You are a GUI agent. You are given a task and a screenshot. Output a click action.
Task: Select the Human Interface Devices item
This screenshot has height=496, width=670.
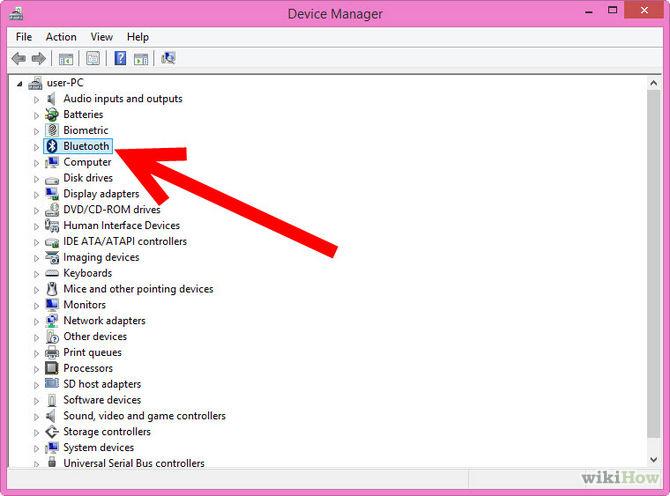point(121,225)
